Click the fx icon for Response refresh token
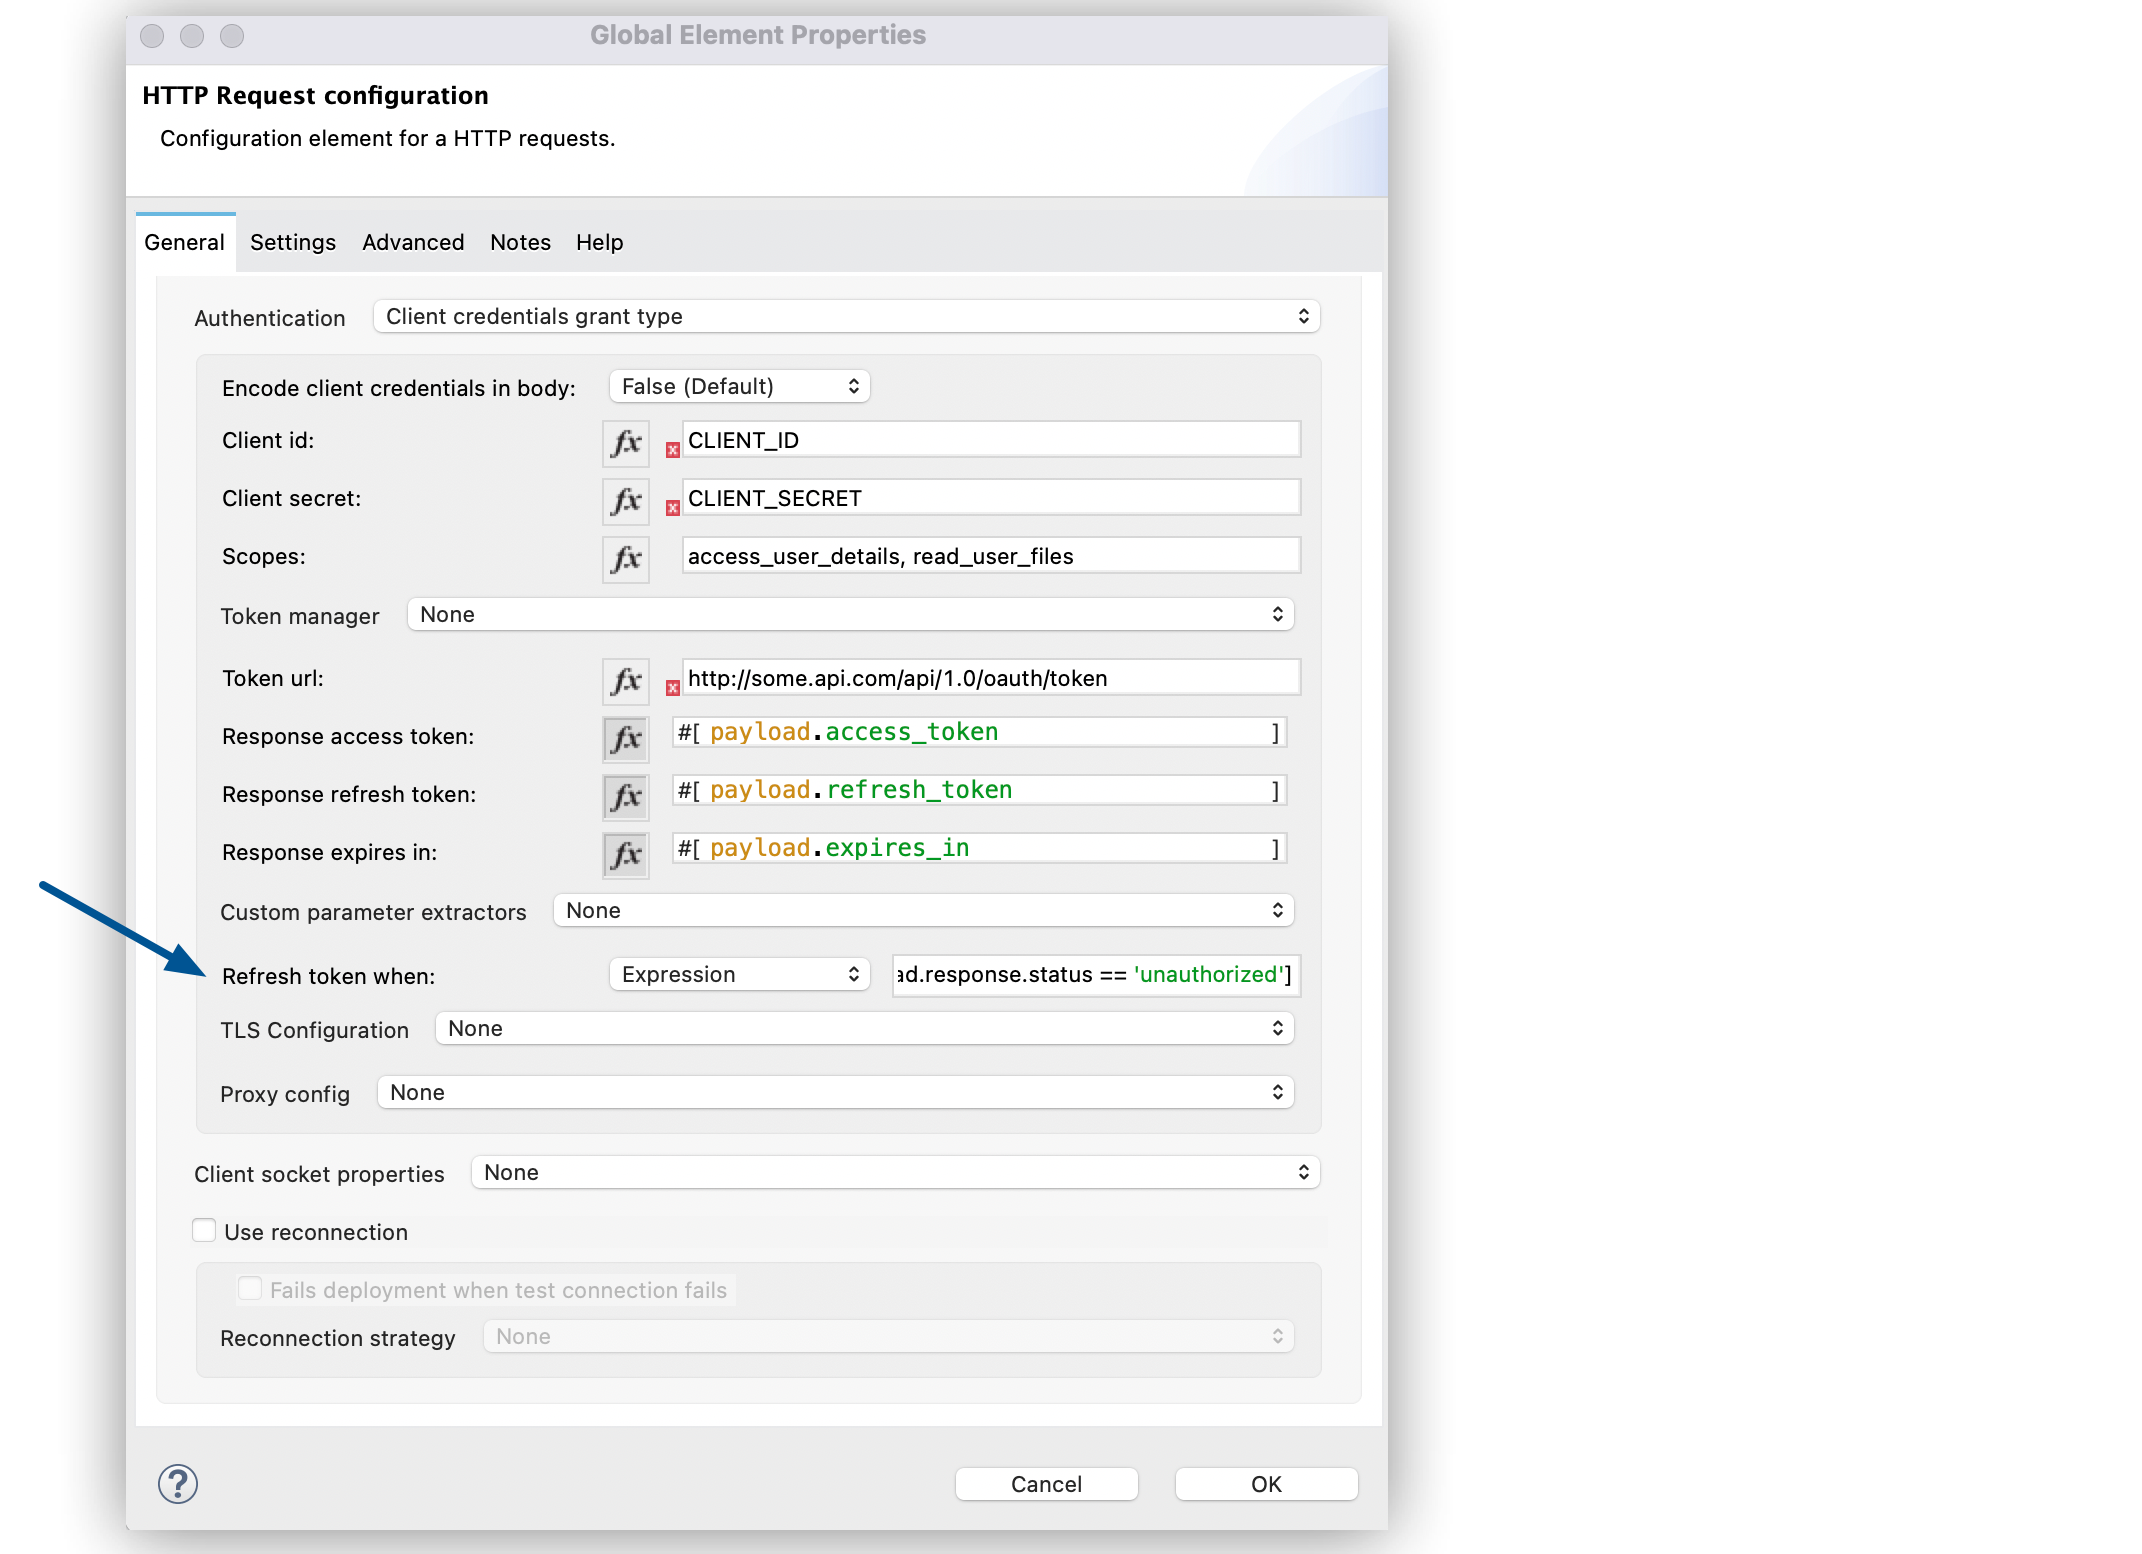 (x=625, y=797)
